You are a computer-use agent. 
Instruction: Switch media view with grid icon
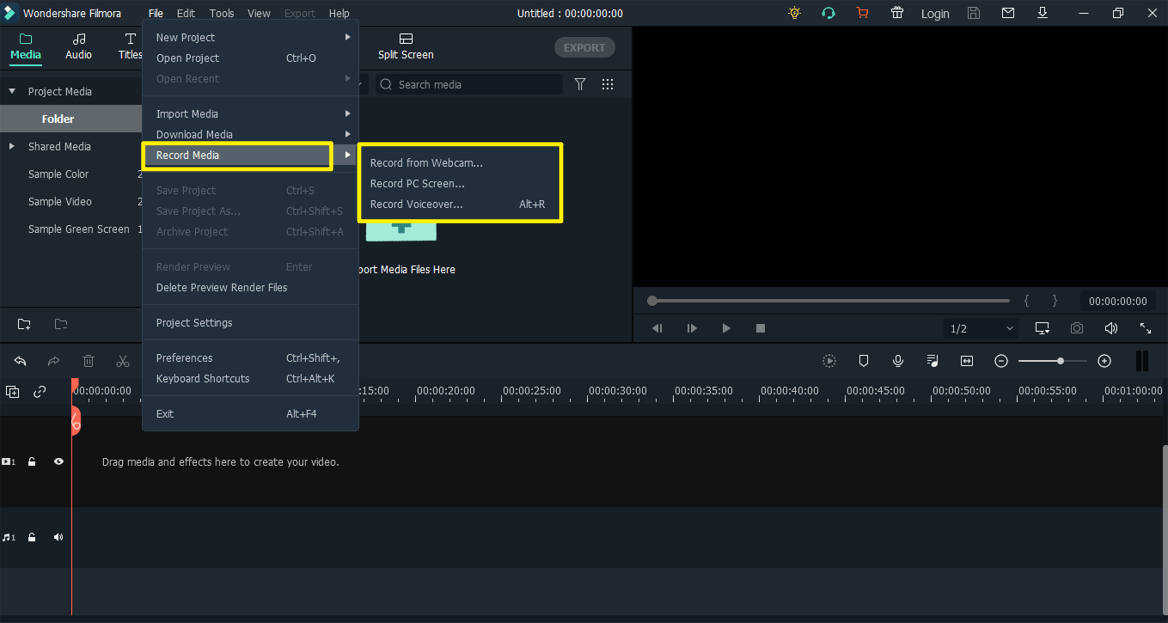tap(608, 84)
